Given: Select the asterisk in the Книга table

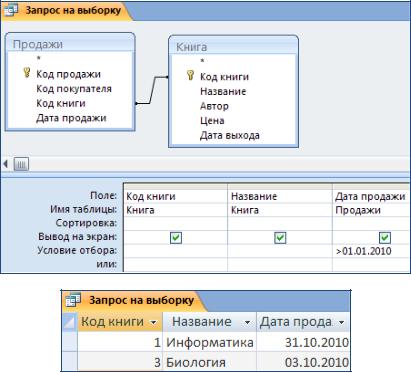Looking at the screenshot, I should tap(202, 62).
